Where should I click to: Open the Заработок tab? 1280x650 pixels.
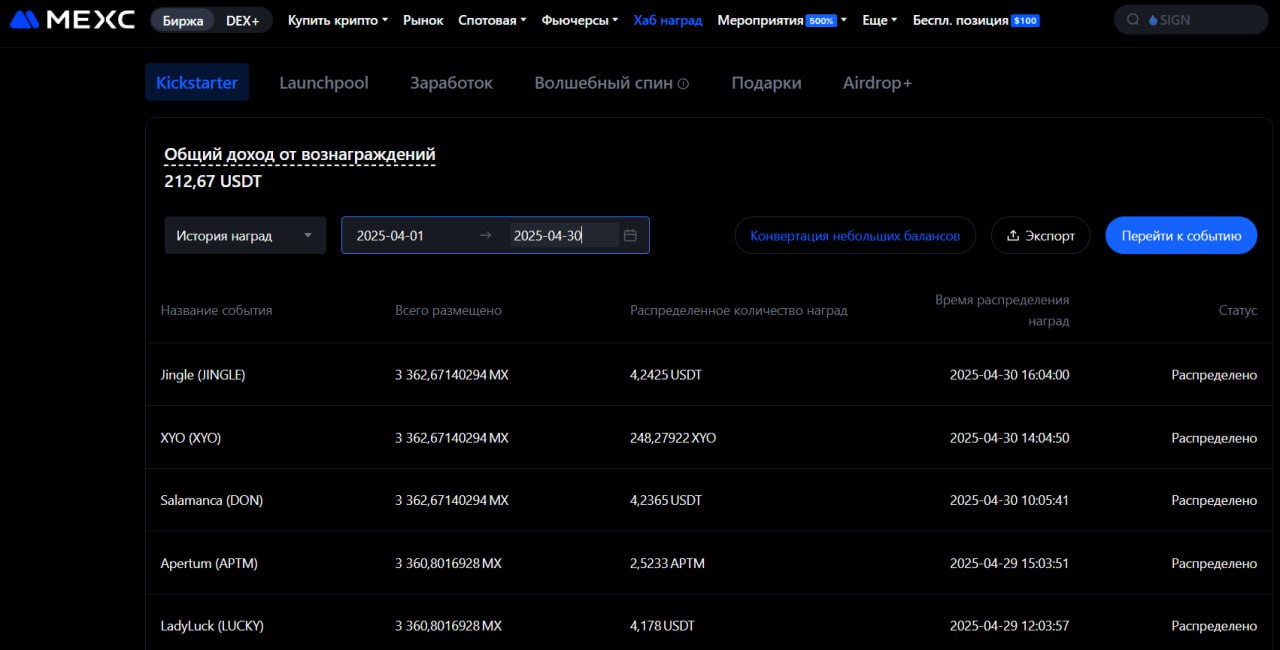pyautogui.click(x=451, y=83)
